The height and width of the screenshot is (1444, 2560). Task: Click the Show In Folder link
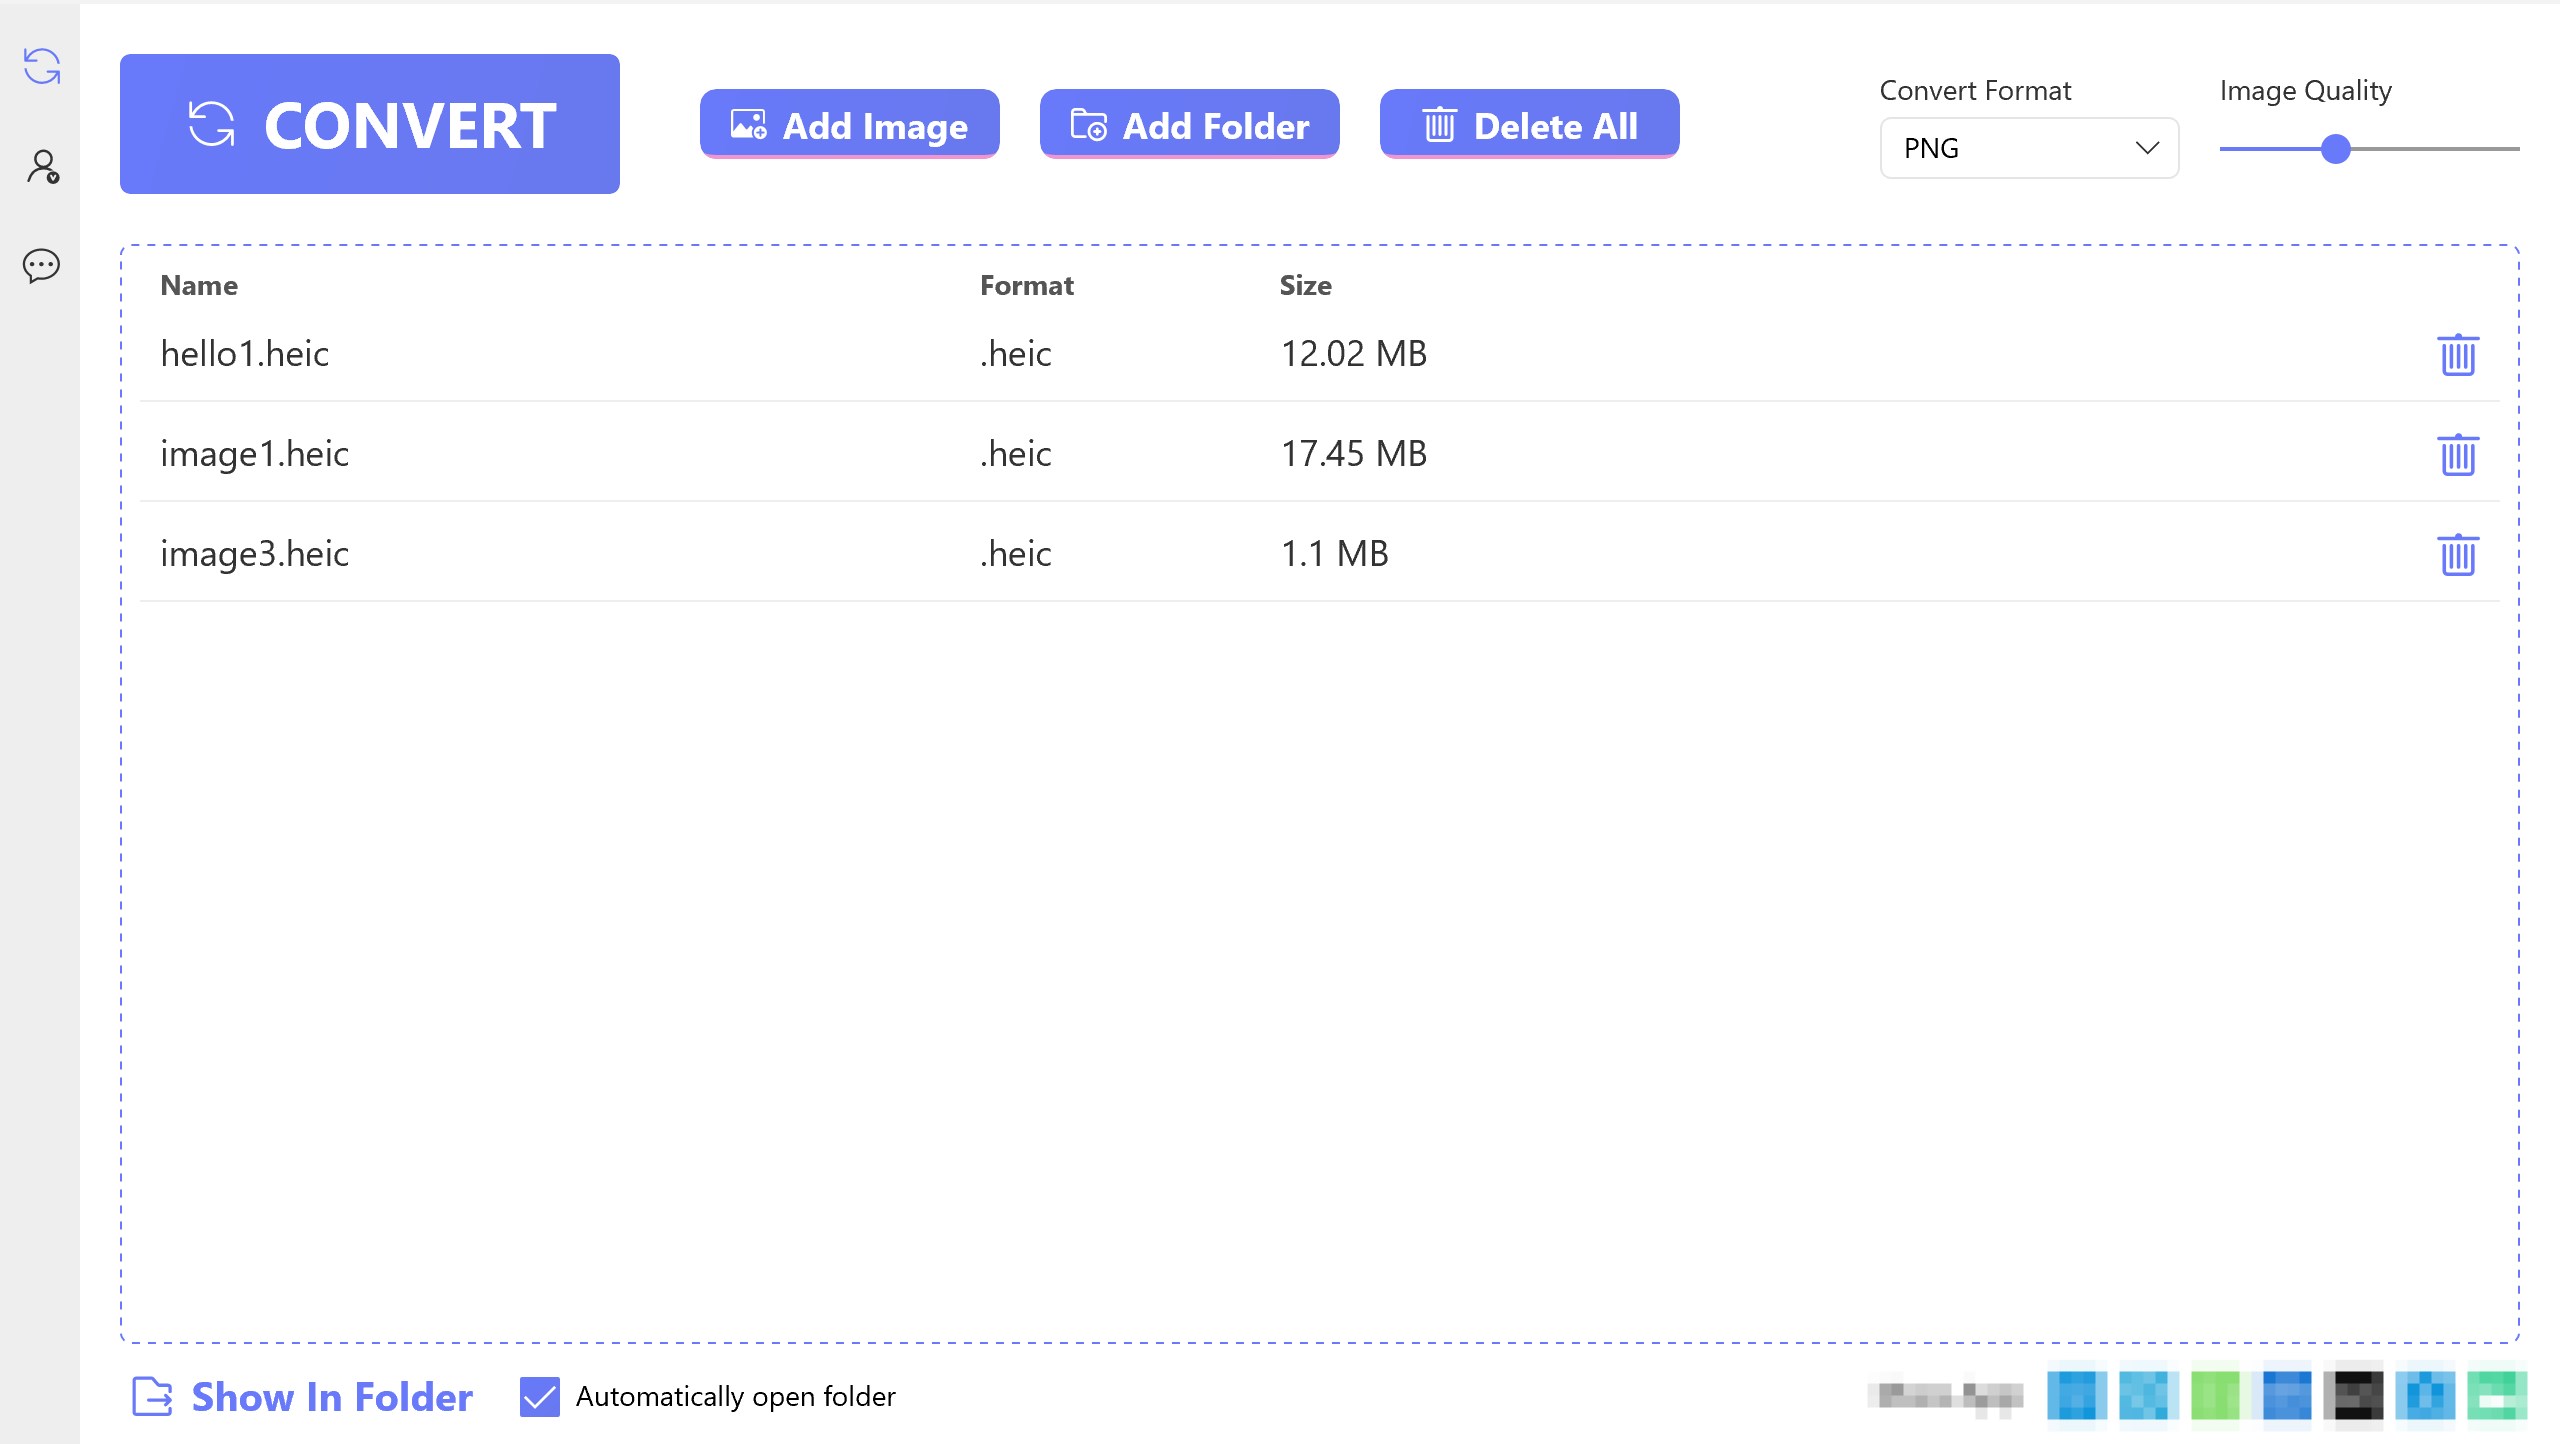coord(331,1396)
